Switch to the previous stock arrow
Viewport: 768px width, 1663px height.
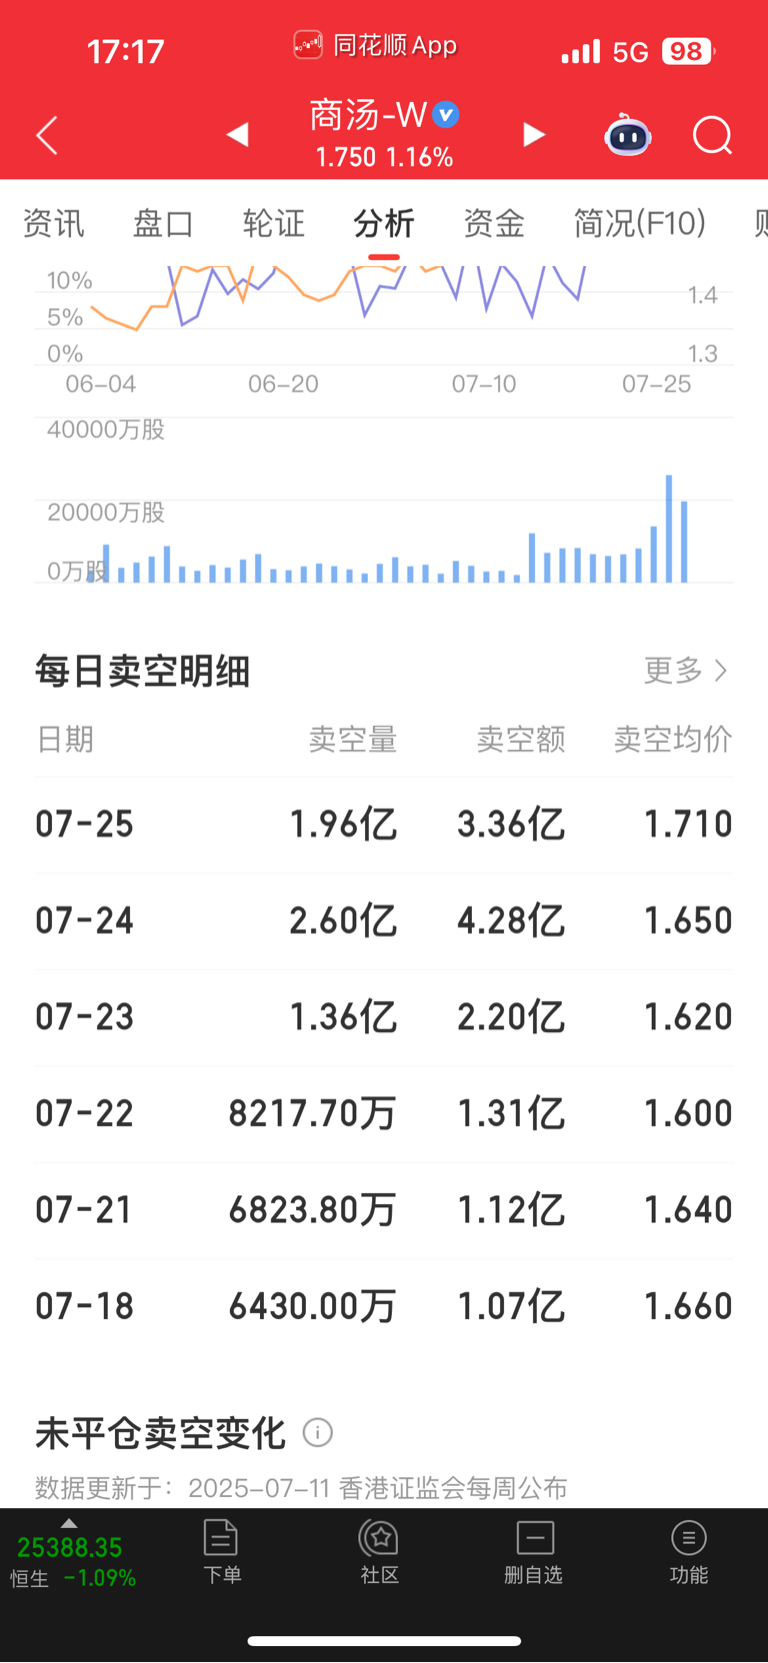pos(237,134)
